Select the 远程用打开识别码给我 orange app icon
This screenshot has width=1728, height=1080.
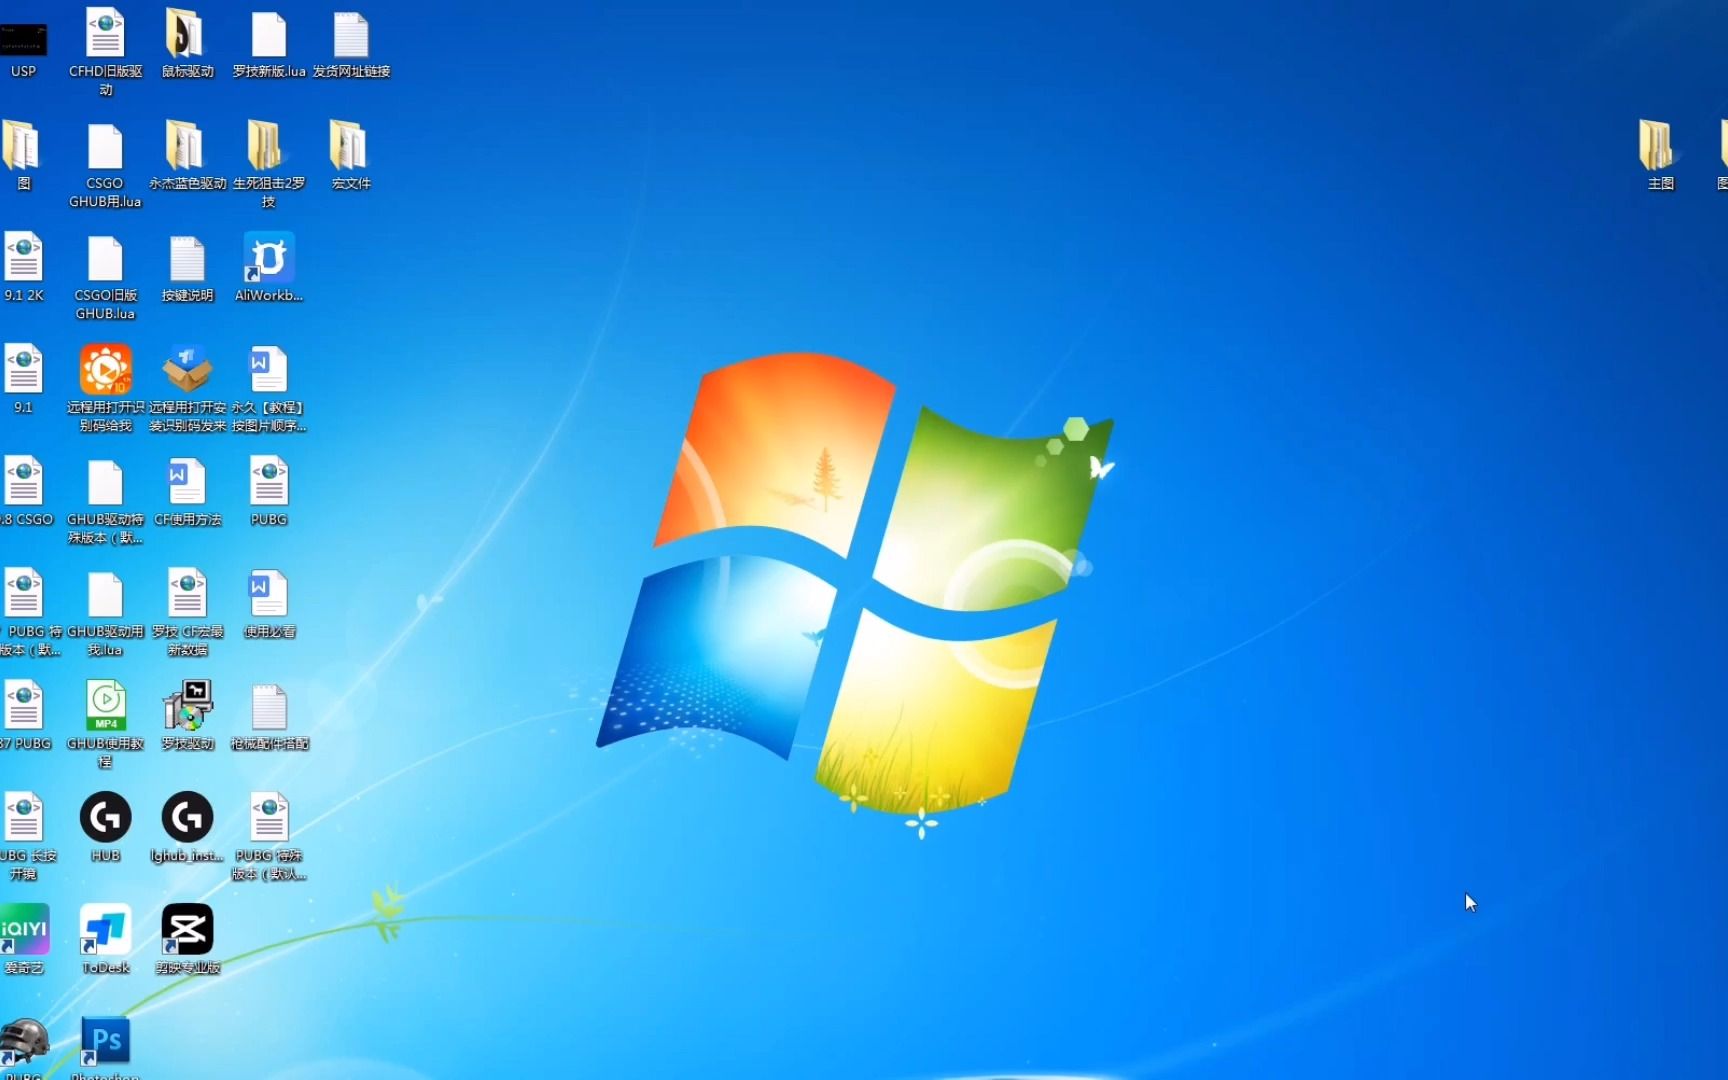[105, 369]
